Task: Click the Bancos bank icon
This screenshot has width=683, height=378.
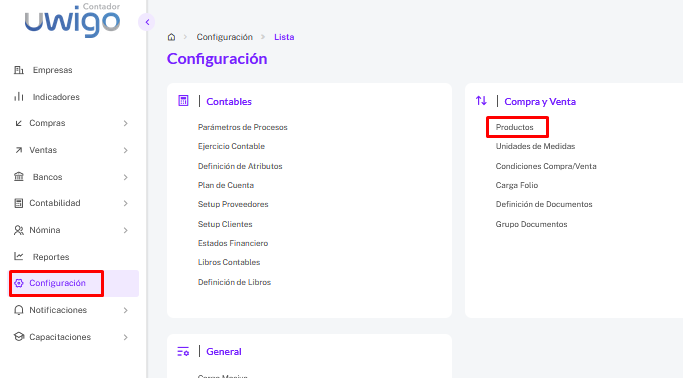Action: click(x=19, y=177)
